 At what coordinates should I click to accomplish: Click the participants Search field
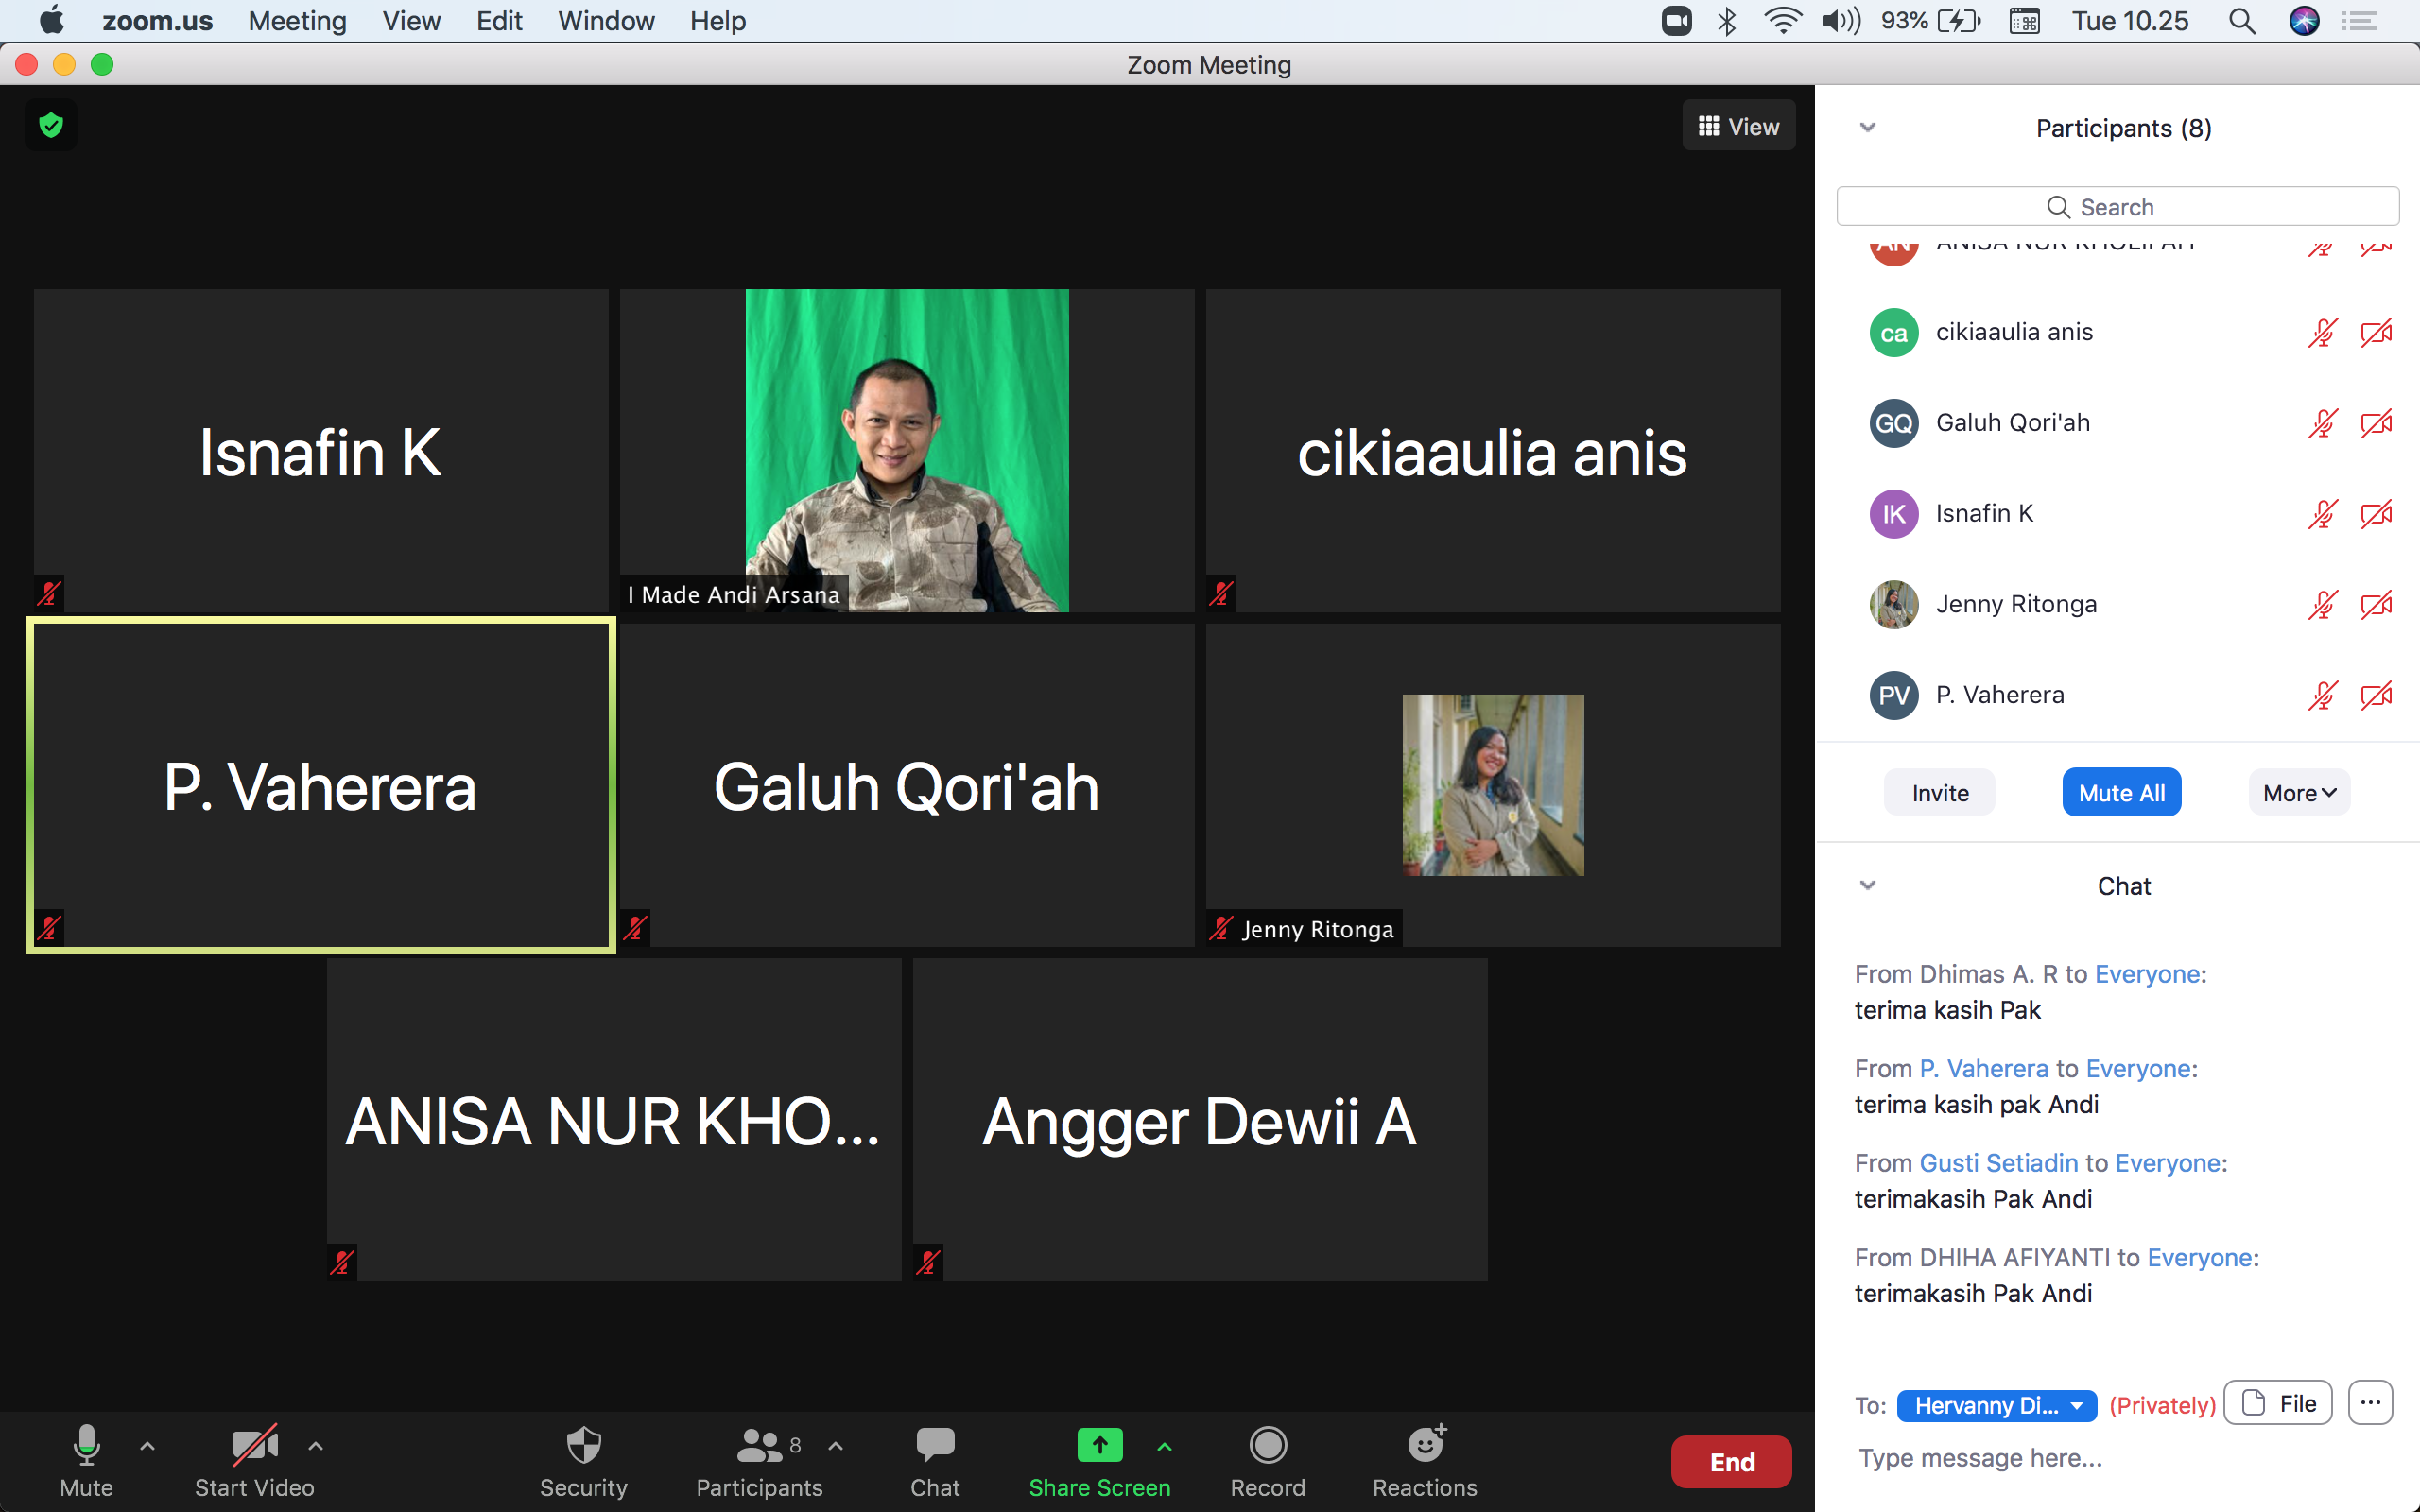point(2117,207)
